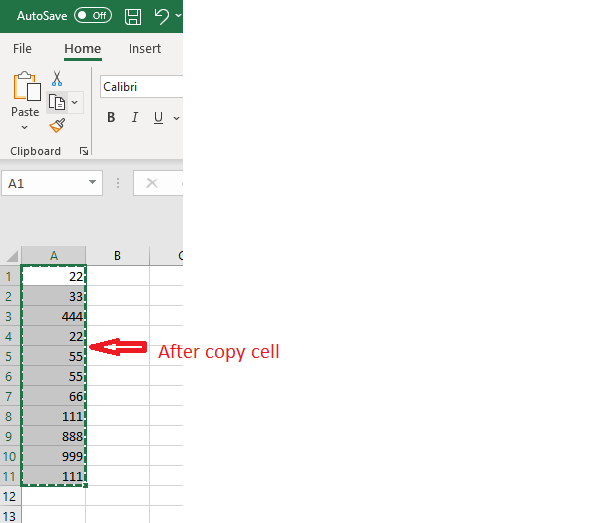Viewport: 601px width, 523px height.
Task: Click cell A6 containing 55
Action: (x=54, y=376)
